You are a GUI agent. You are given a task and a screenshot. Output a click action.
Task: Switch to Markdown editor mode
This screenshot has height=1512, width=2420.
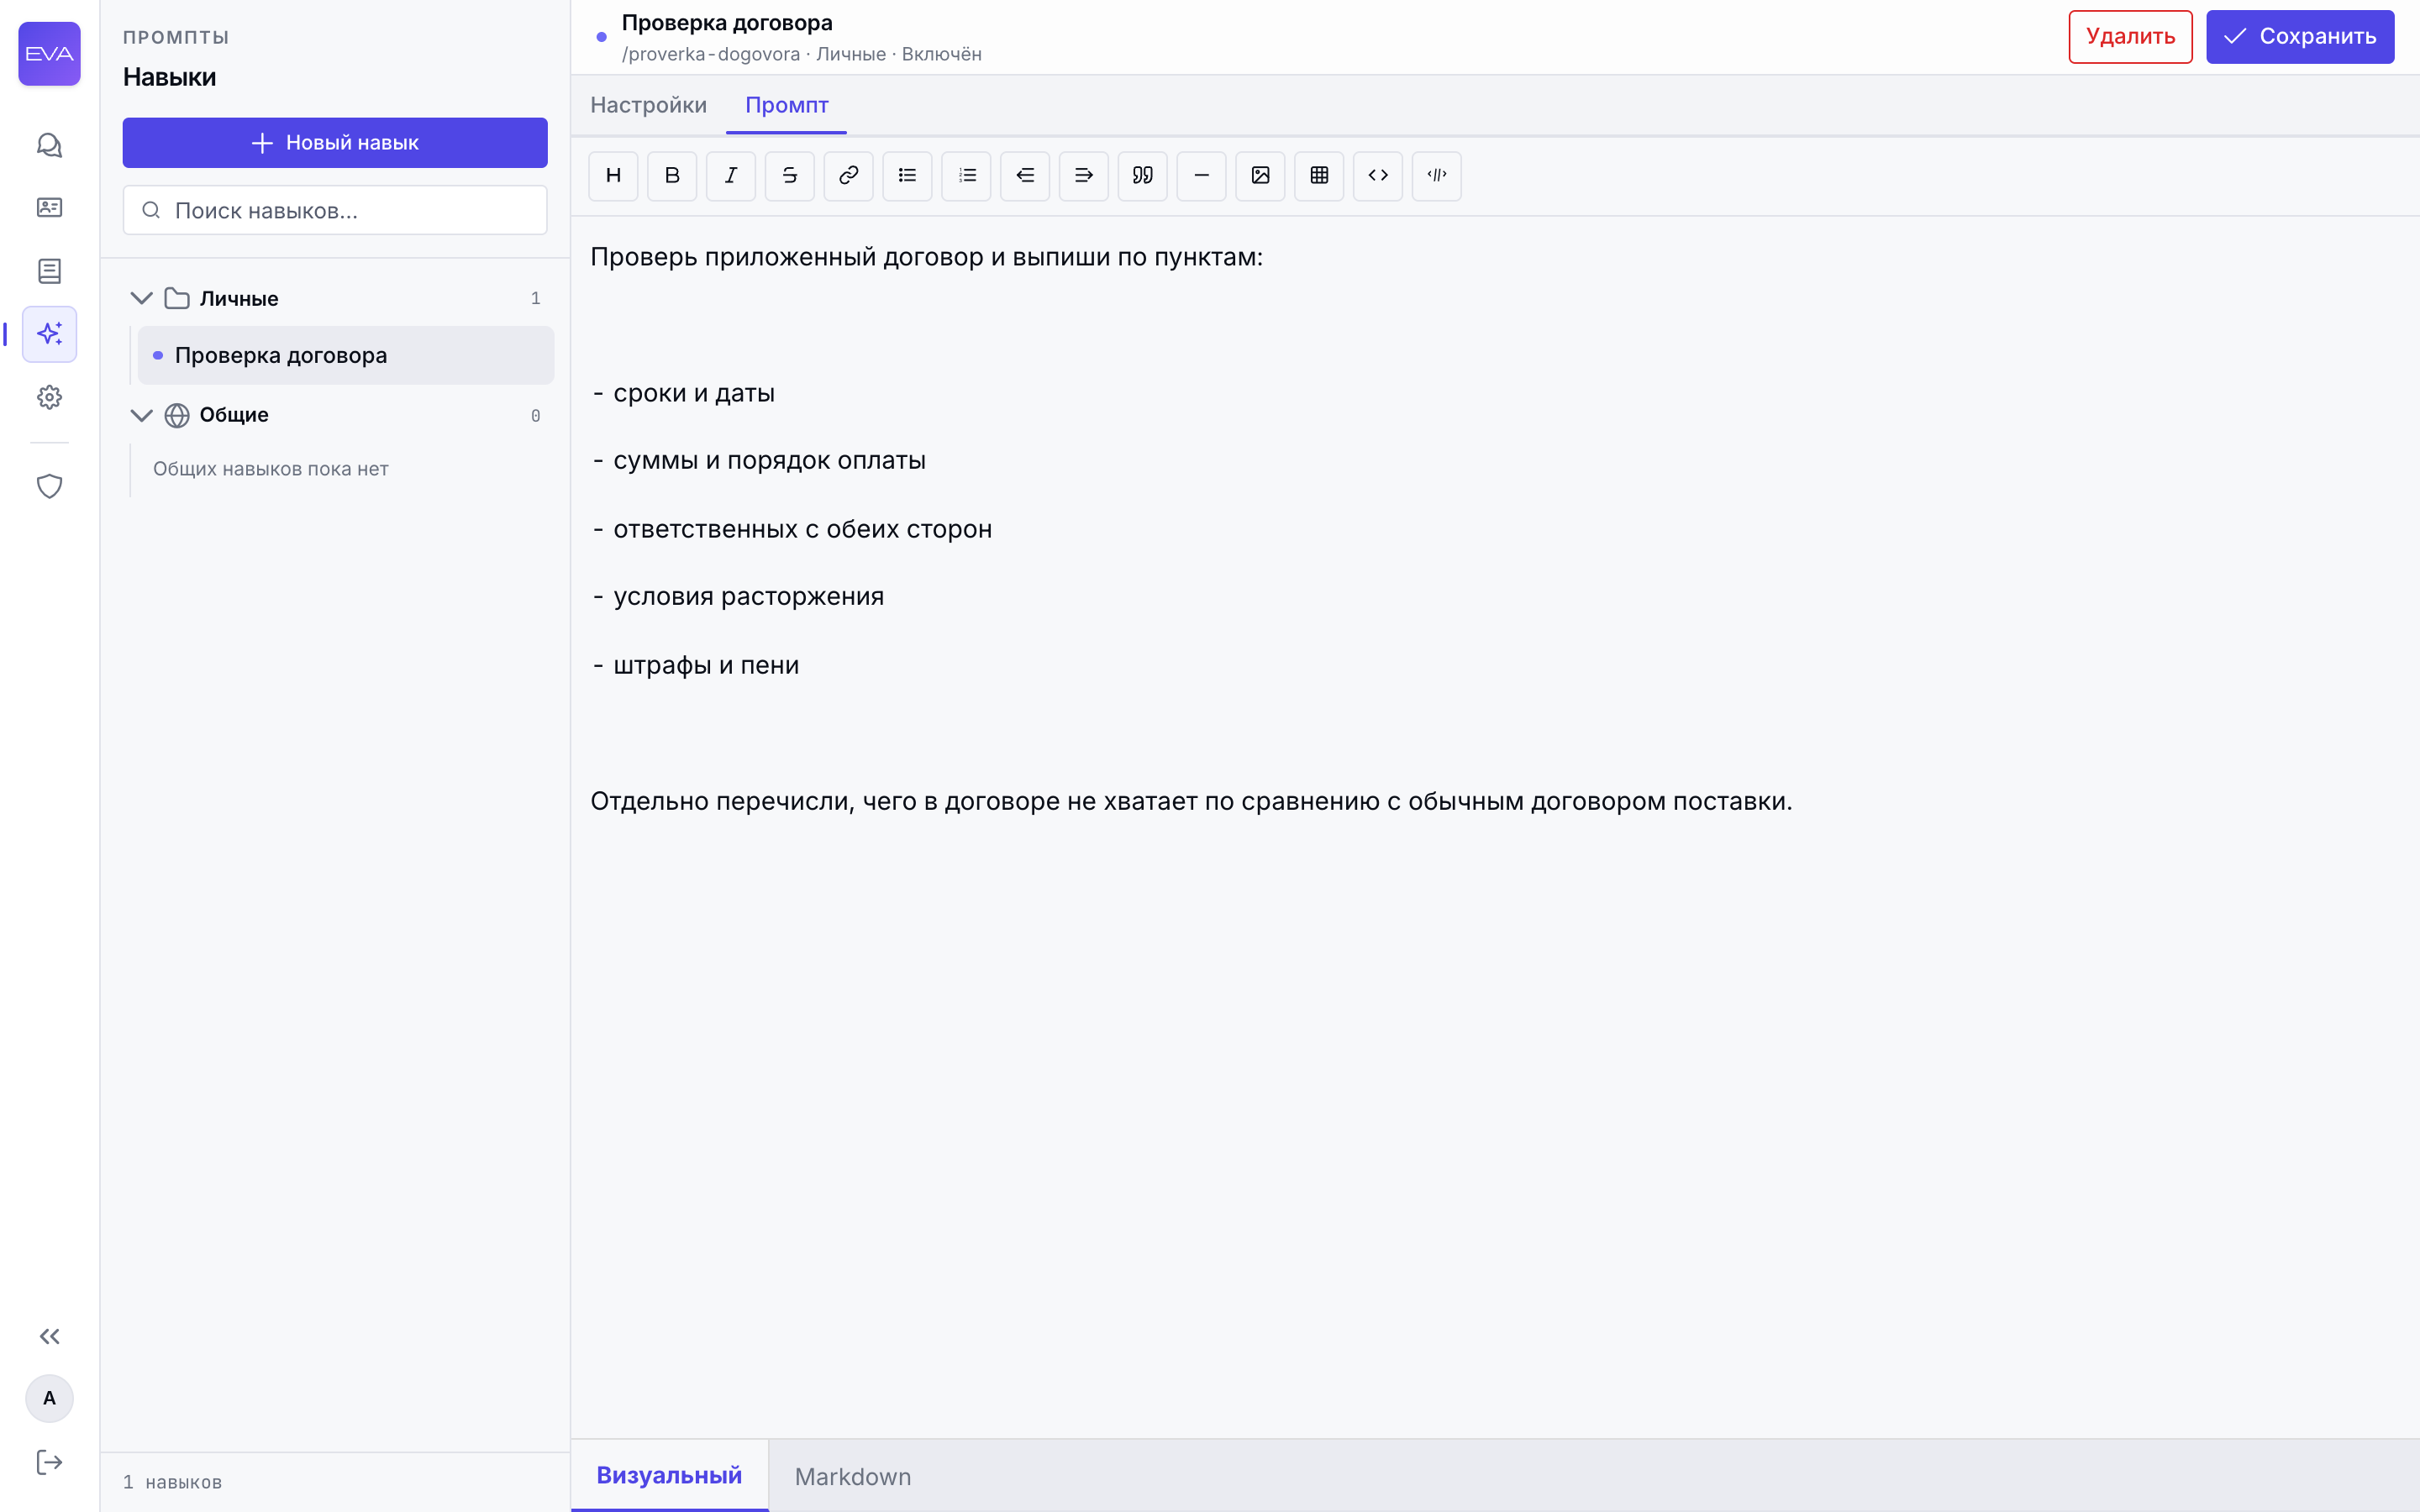[x=853, y=1477]
